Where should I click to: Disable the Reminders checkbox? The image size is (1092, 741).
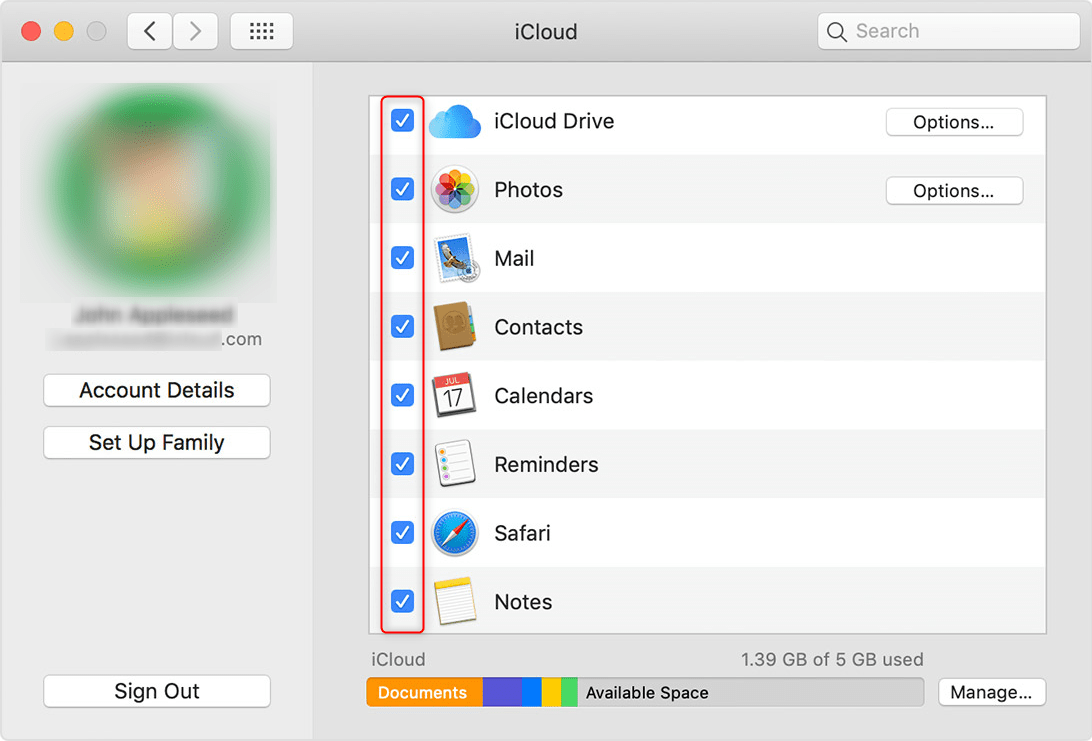[x=403, y=463]
